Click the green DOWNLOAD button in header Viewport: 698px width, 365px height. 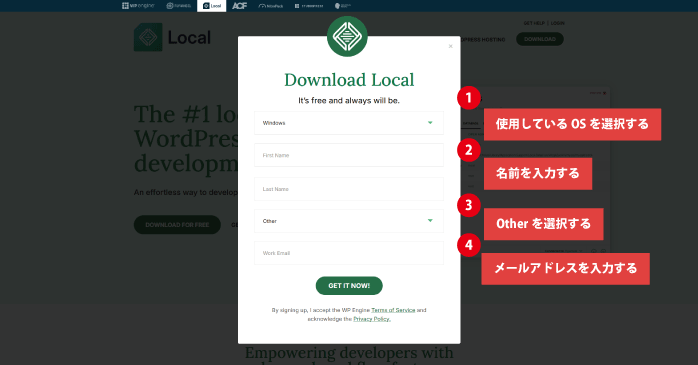[540, 39]
